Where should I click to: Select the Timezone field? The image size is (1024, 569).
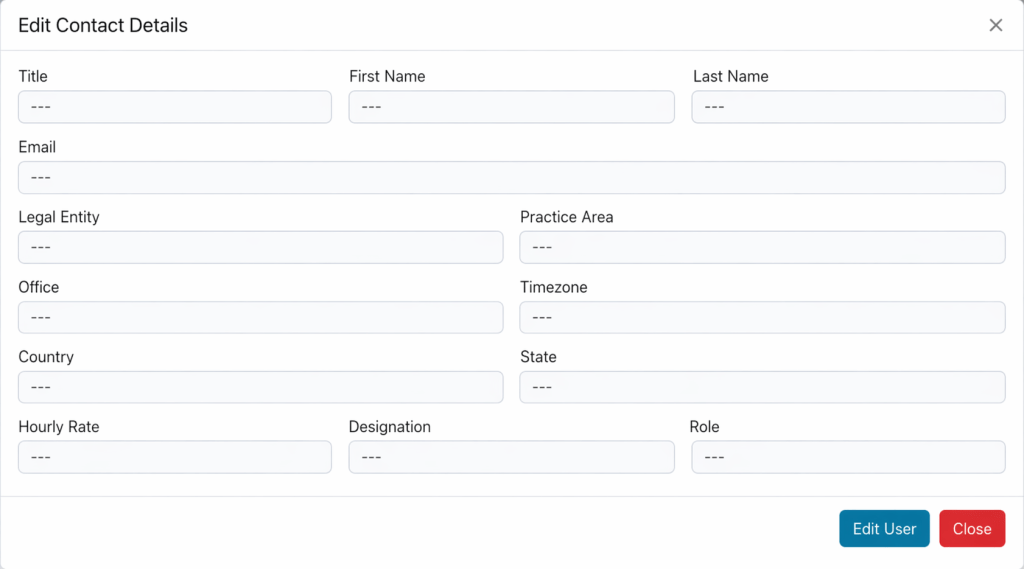(762, 317)
